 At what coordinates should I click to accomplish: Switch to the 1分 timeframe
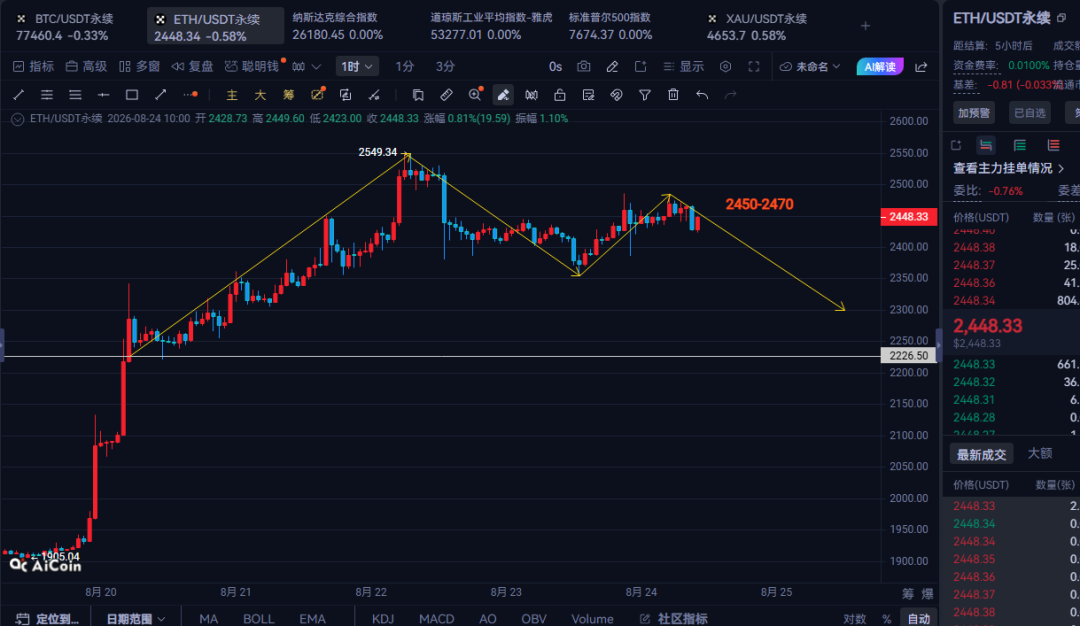(x=404, y=66)
